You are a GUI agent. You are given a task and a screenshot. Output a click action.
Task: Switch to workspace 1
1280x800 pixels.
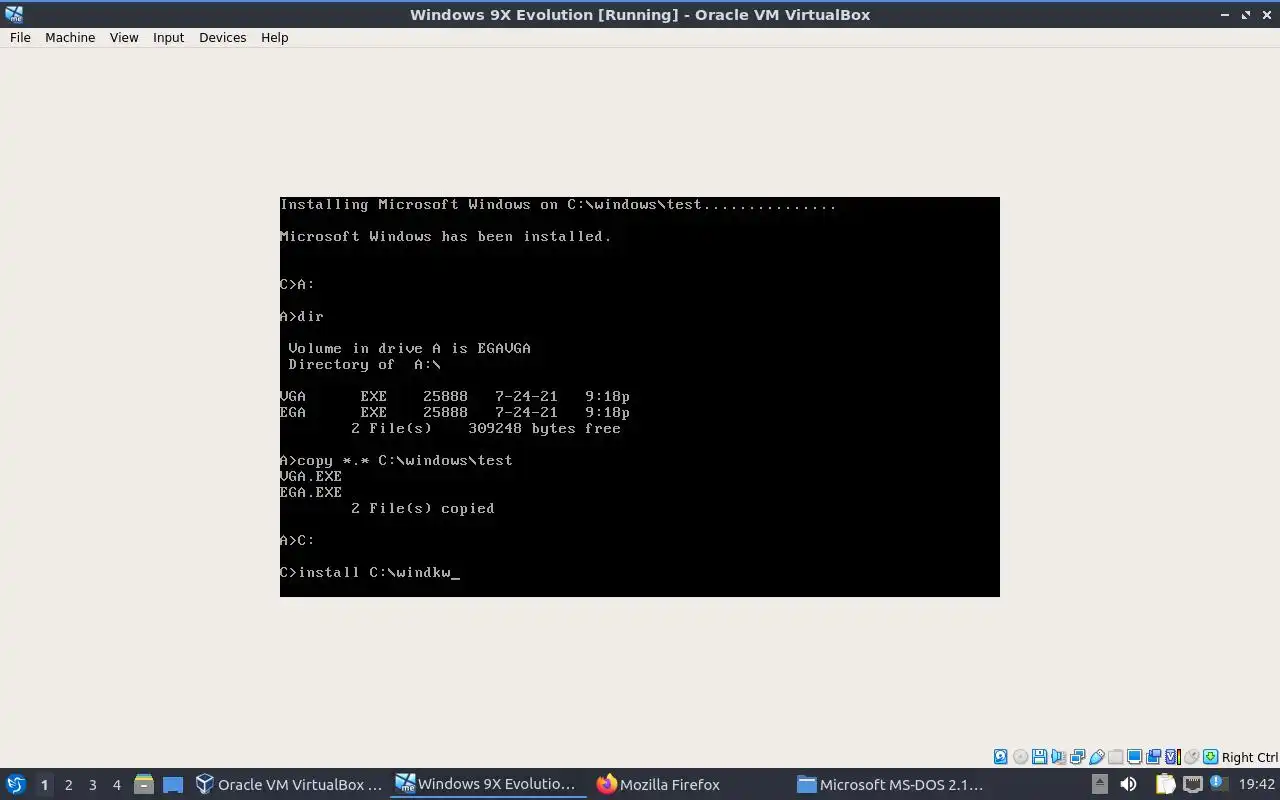pos(44,785)
